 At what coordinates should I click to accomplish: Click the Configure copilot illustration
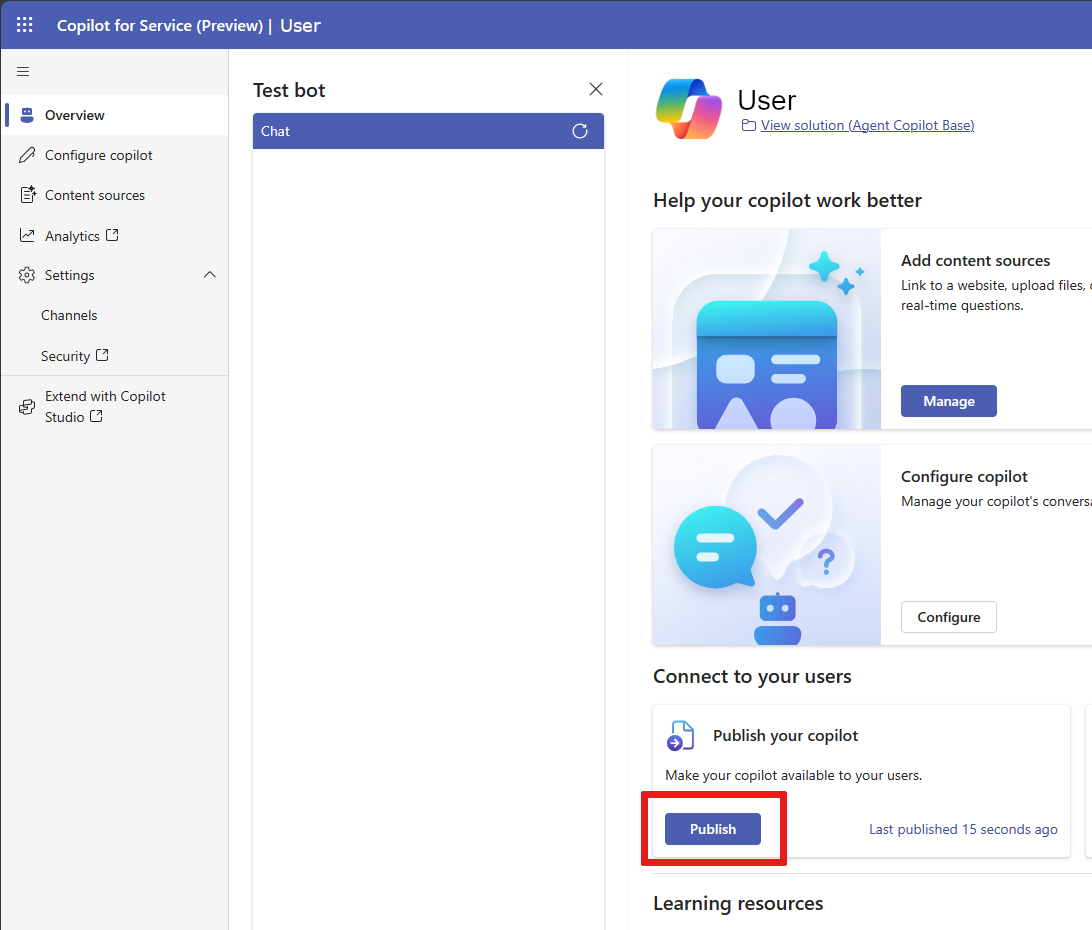tap(767, 545)
